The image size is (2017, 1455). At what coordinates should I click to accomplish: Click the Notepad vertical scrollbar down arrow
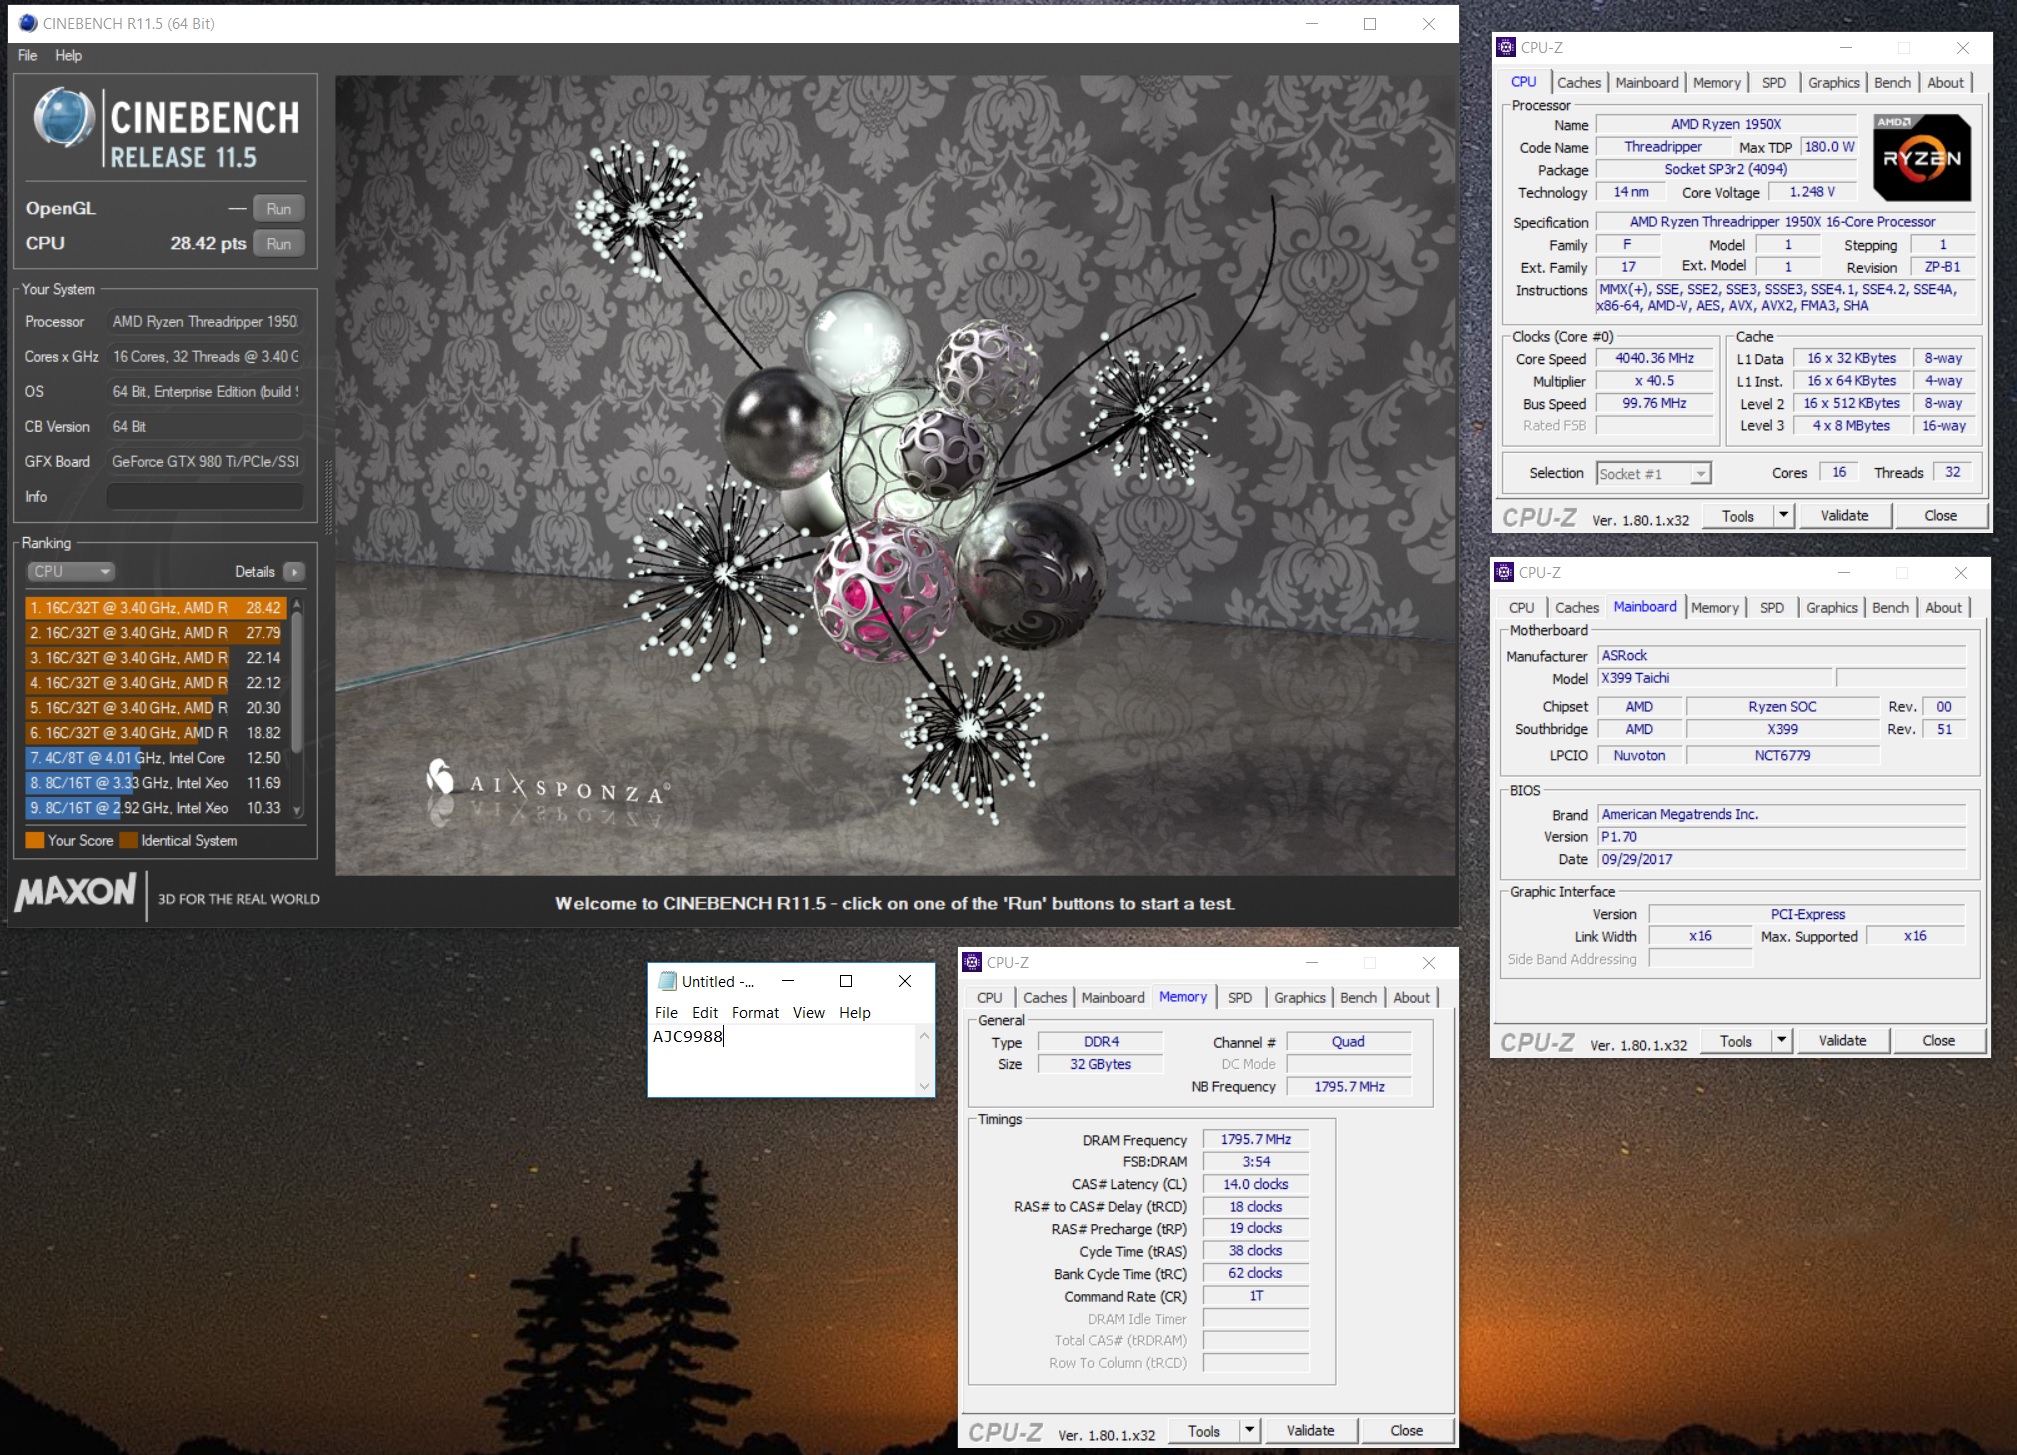[924, 1086]
